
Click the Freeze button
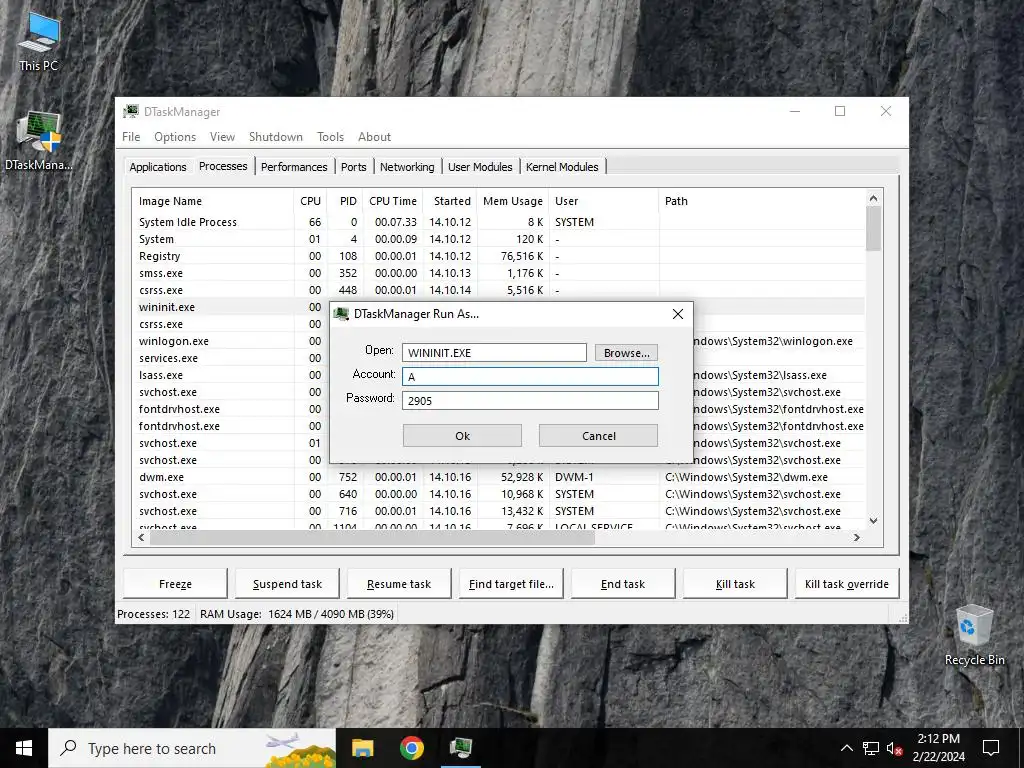click(x=175, y=584)
